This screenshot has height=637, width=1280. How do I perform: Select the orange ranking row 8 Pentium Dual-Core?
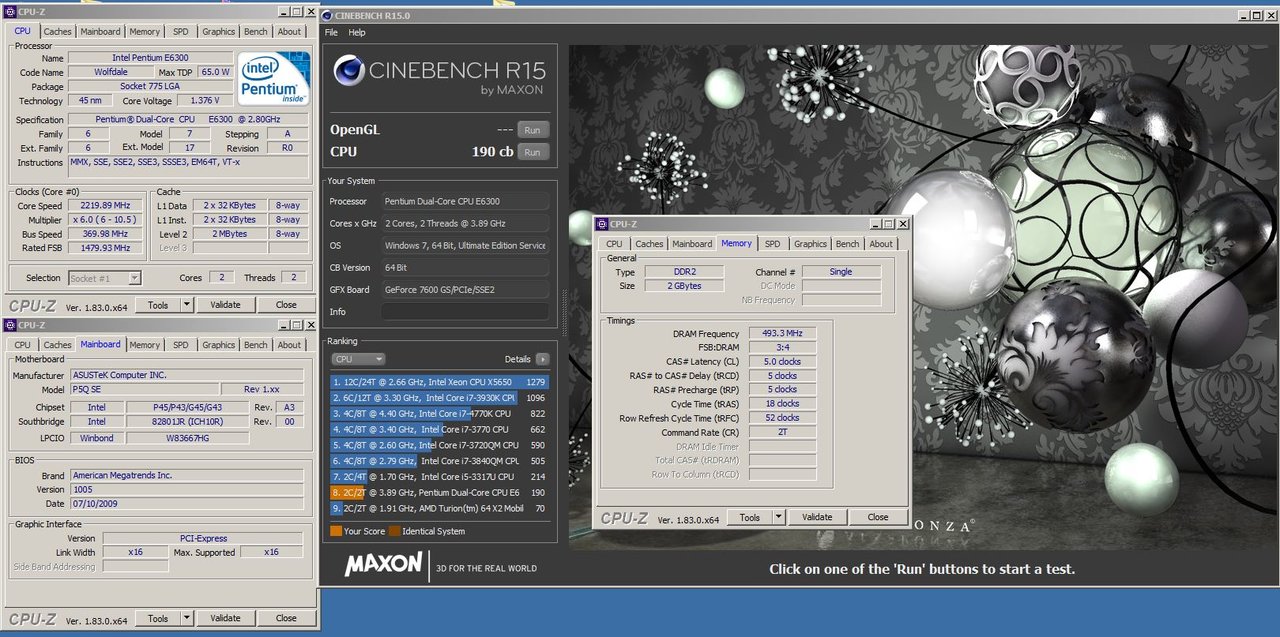pyautogui.click(x=439, y=493)
